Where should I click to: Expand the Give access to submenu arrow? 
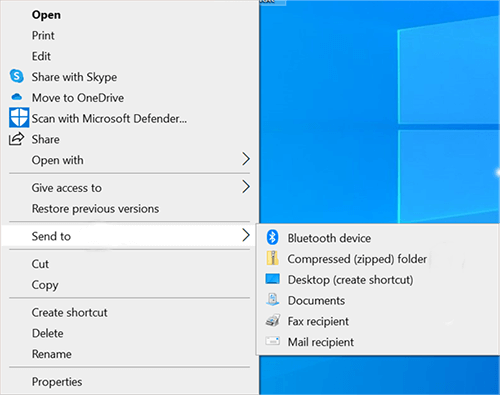click(246, 187)
